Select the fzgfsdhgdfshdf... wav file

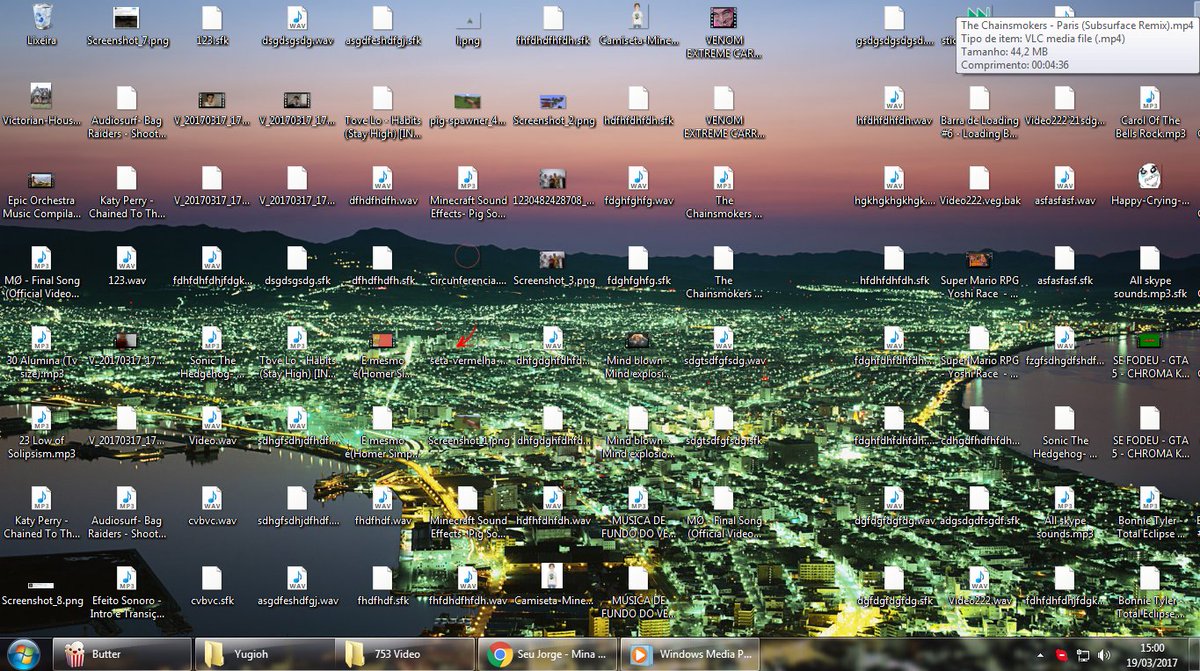pyautogui.click(x=1064, y=345)
